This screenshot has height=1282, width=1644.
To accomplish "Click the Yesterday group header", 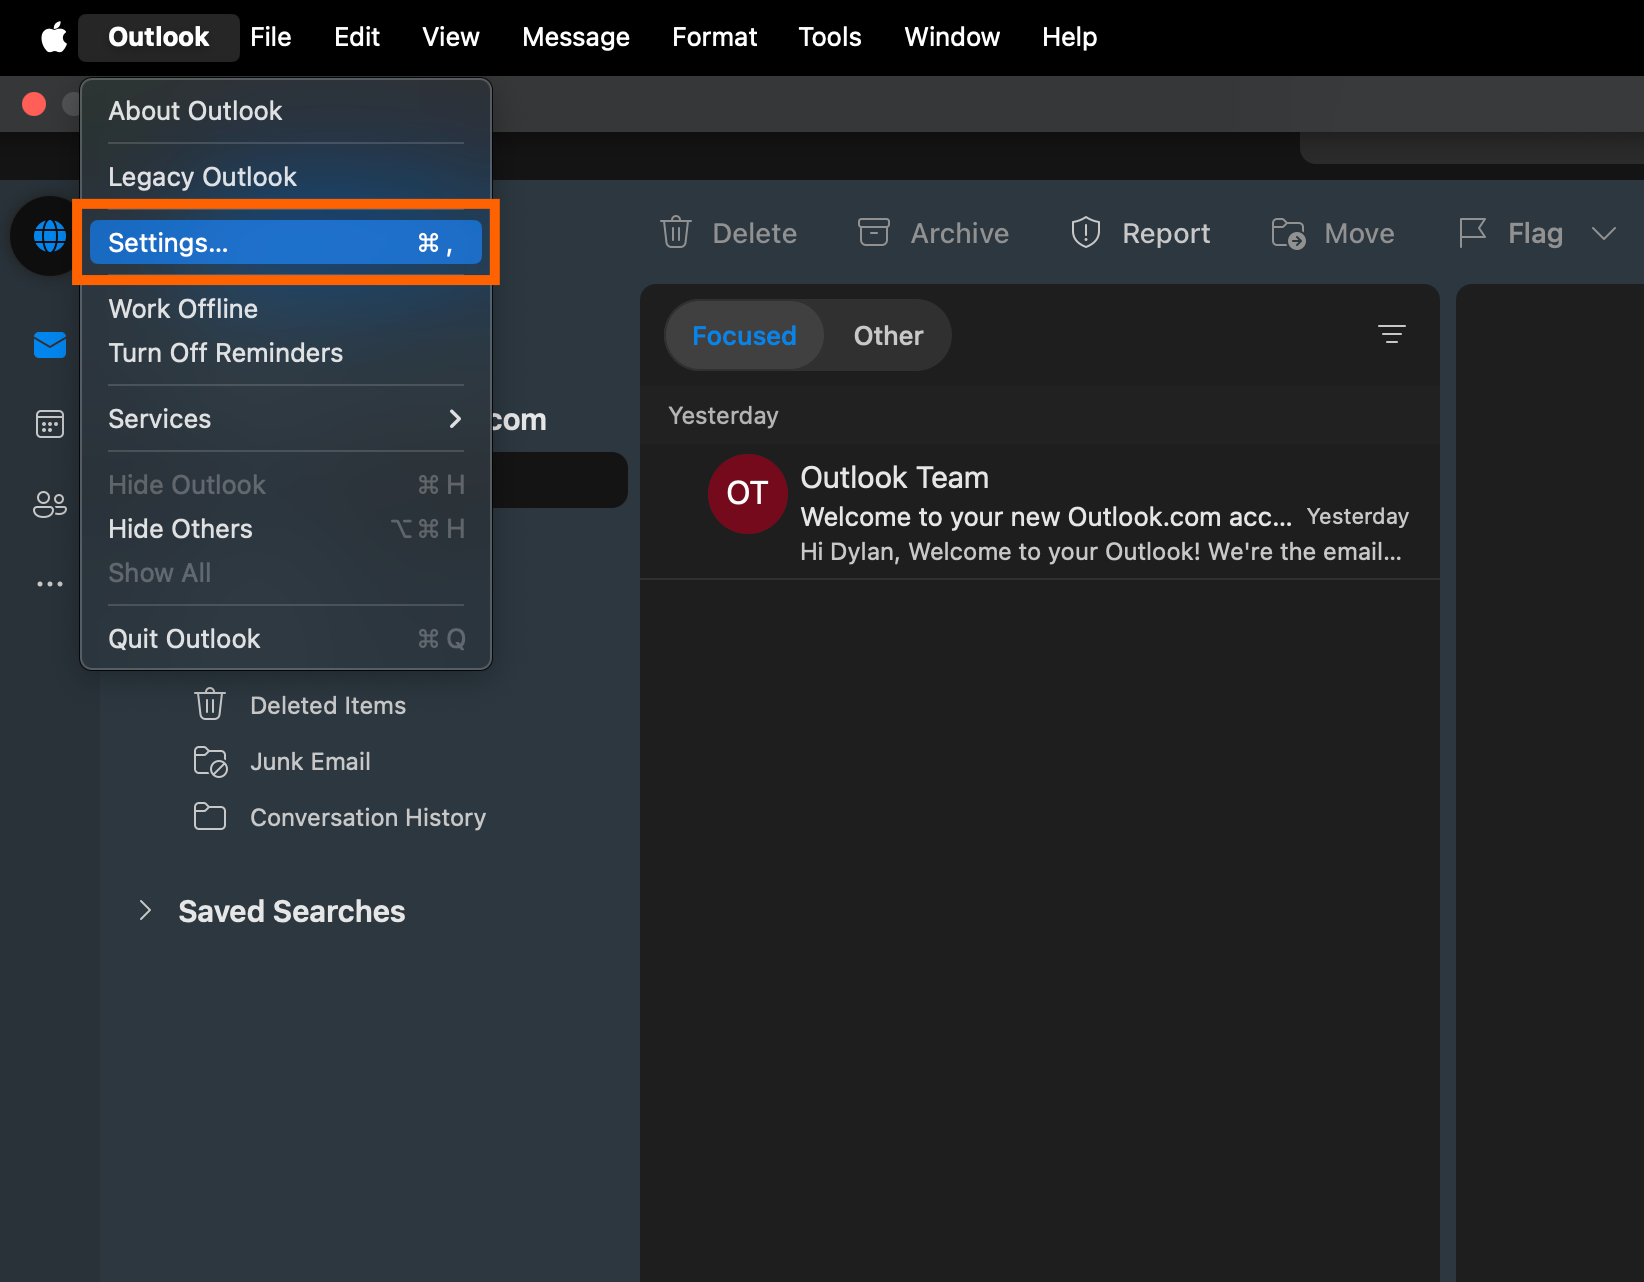I will 723,415.
